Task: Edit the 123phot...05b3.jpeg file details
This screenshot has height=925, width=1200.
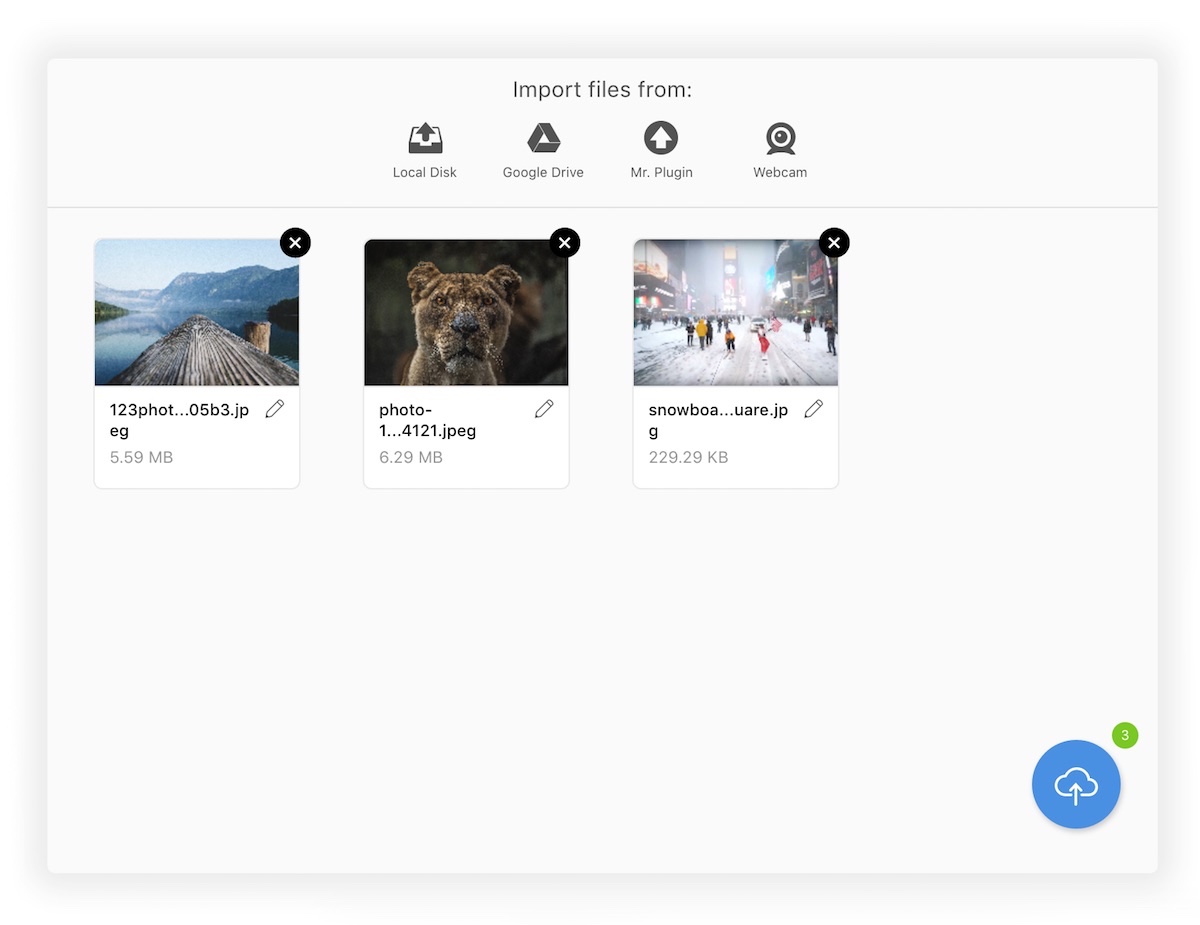Action: (x=274, y=409)
